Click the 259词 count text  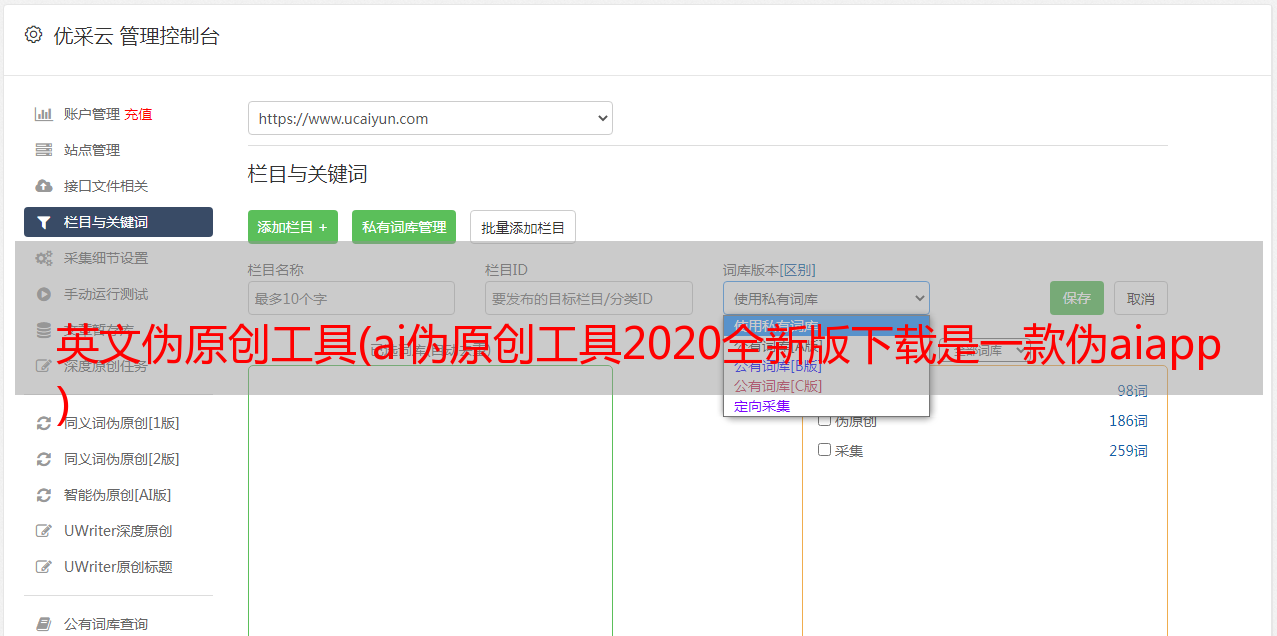(x=1128, y=451)
